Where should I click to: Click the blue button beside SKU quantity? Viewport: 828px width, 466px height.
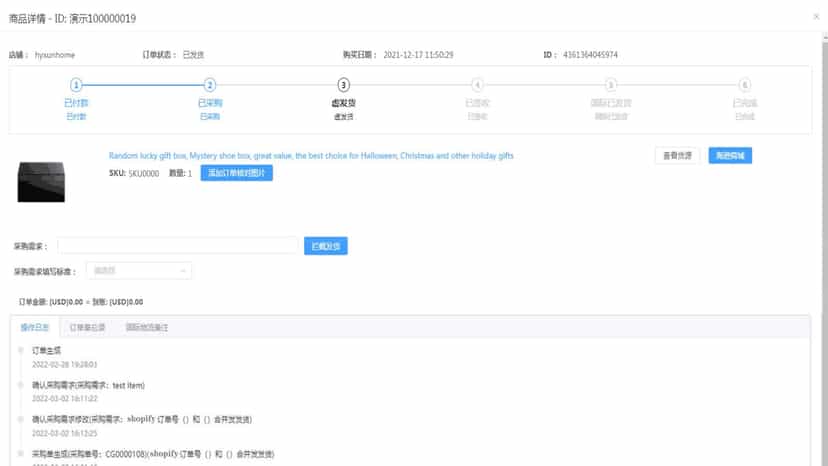[237, 173]
